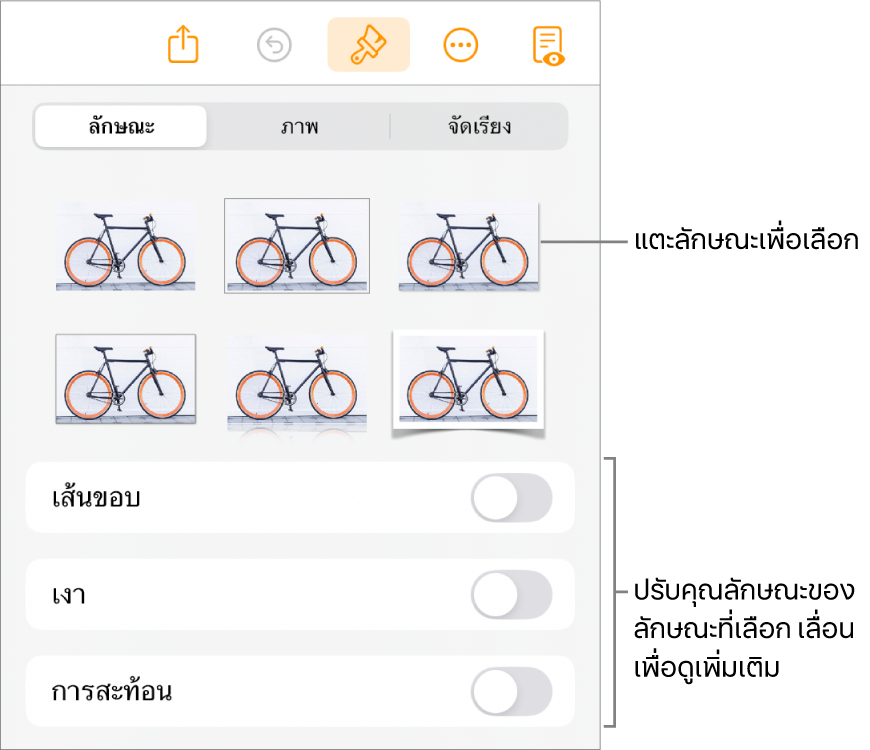870x750 pixels.
Task: Choose the white-framed curled-shadow bicycle style
Action: coord(468,380)
